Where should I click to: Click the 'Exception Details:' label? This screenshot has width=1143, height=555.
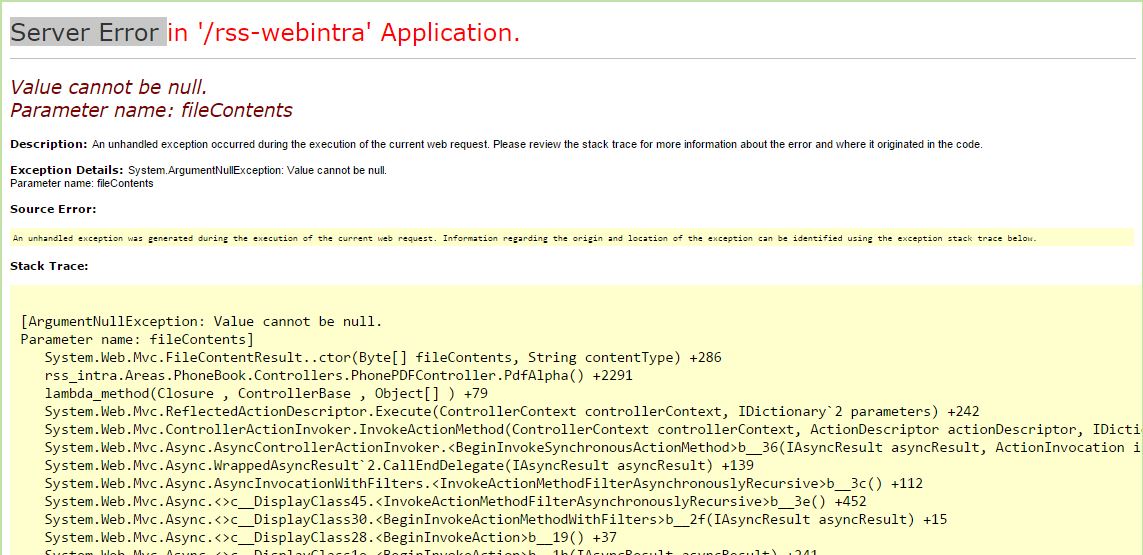click(66, 171)
